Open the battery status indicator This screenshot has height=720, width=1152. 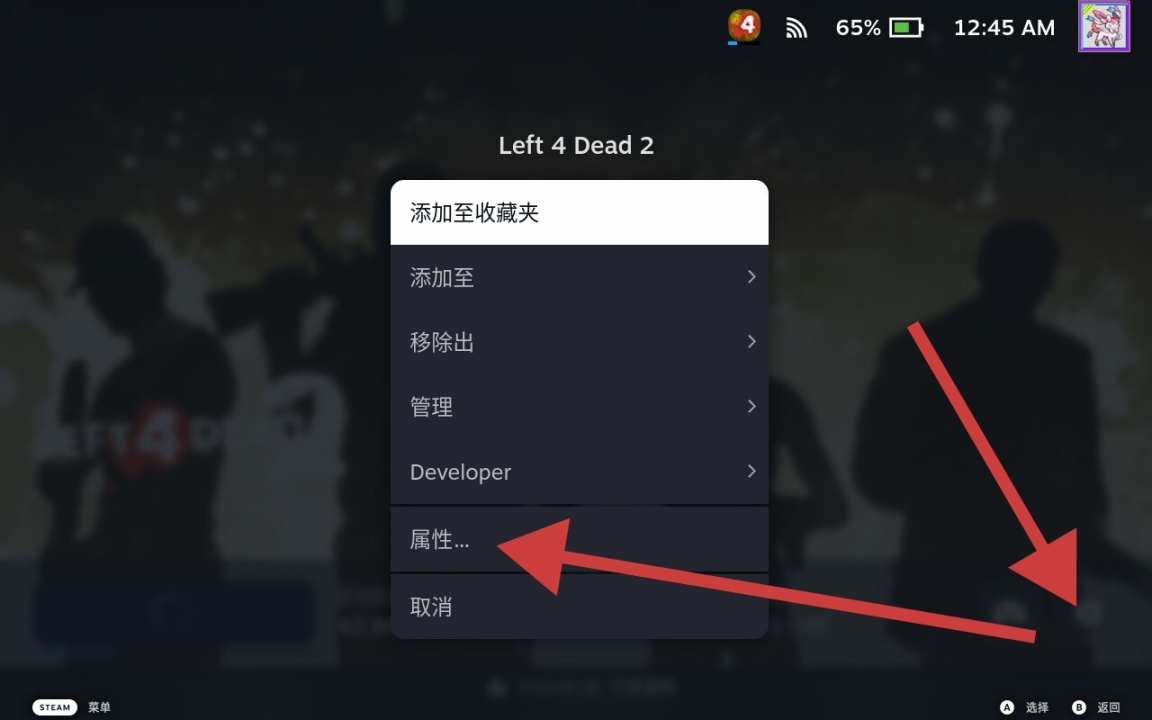click(906, 28)
